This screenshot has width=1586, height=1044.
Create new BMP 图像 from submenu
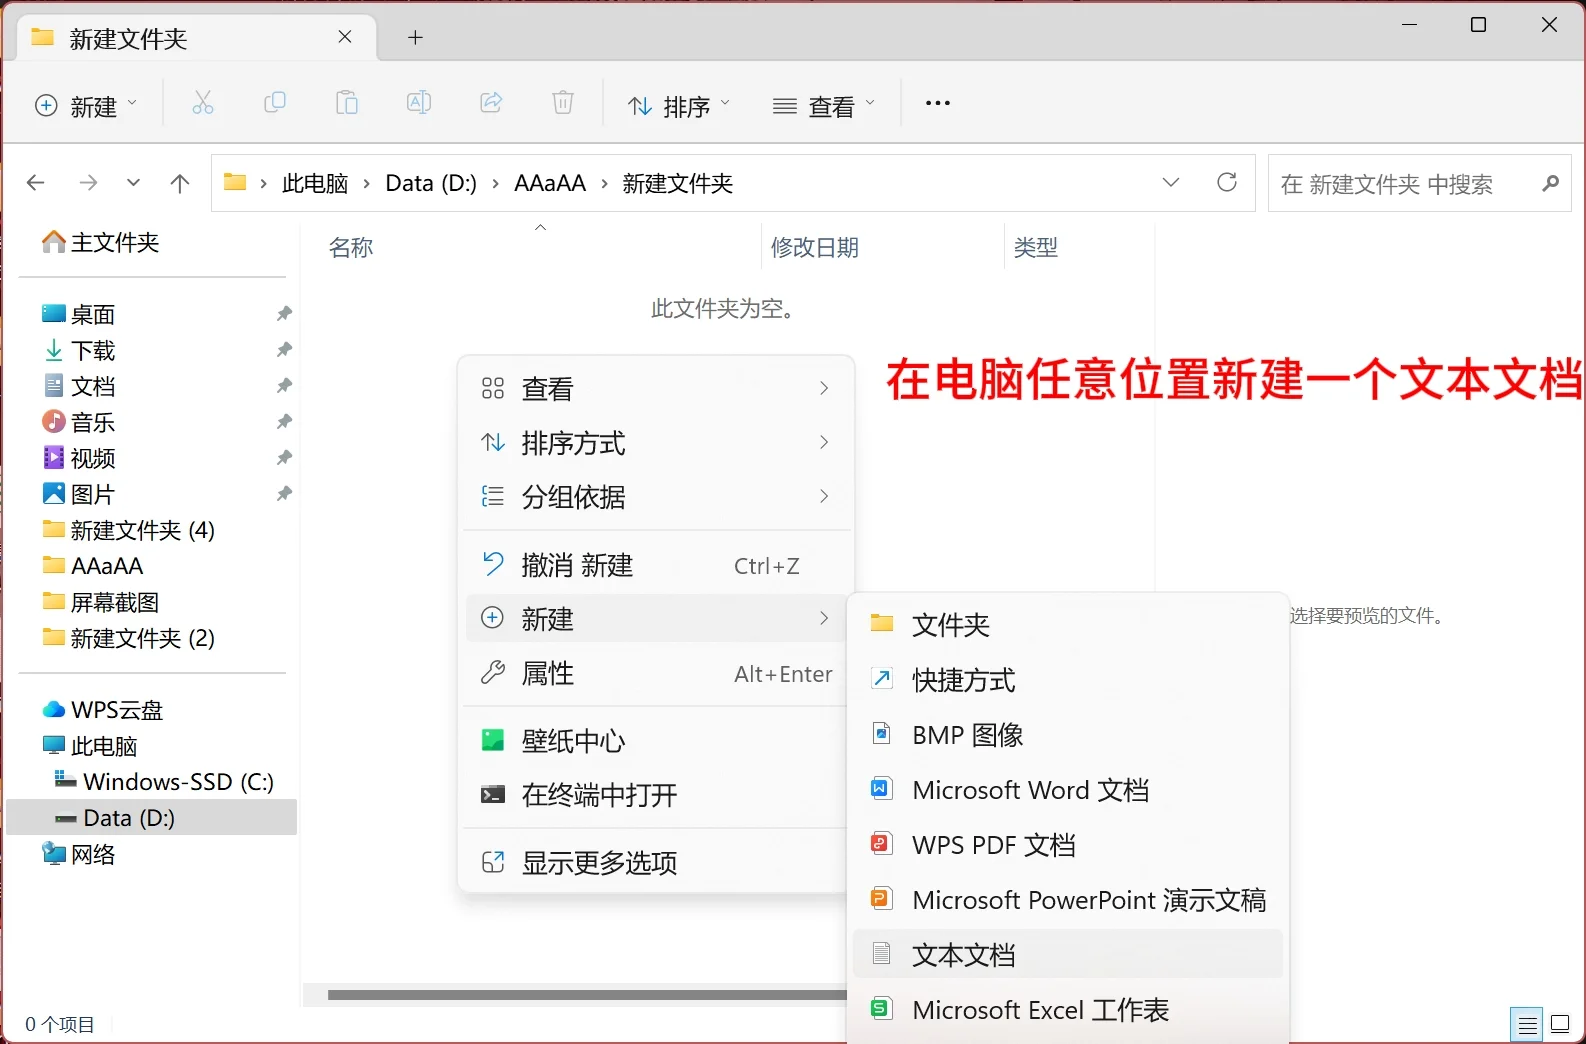pyautogui.click(x=1067, y=735)
